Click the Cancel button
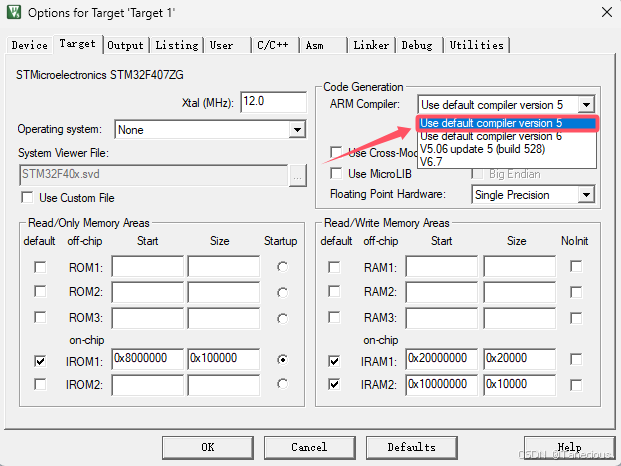 [309, 447]
